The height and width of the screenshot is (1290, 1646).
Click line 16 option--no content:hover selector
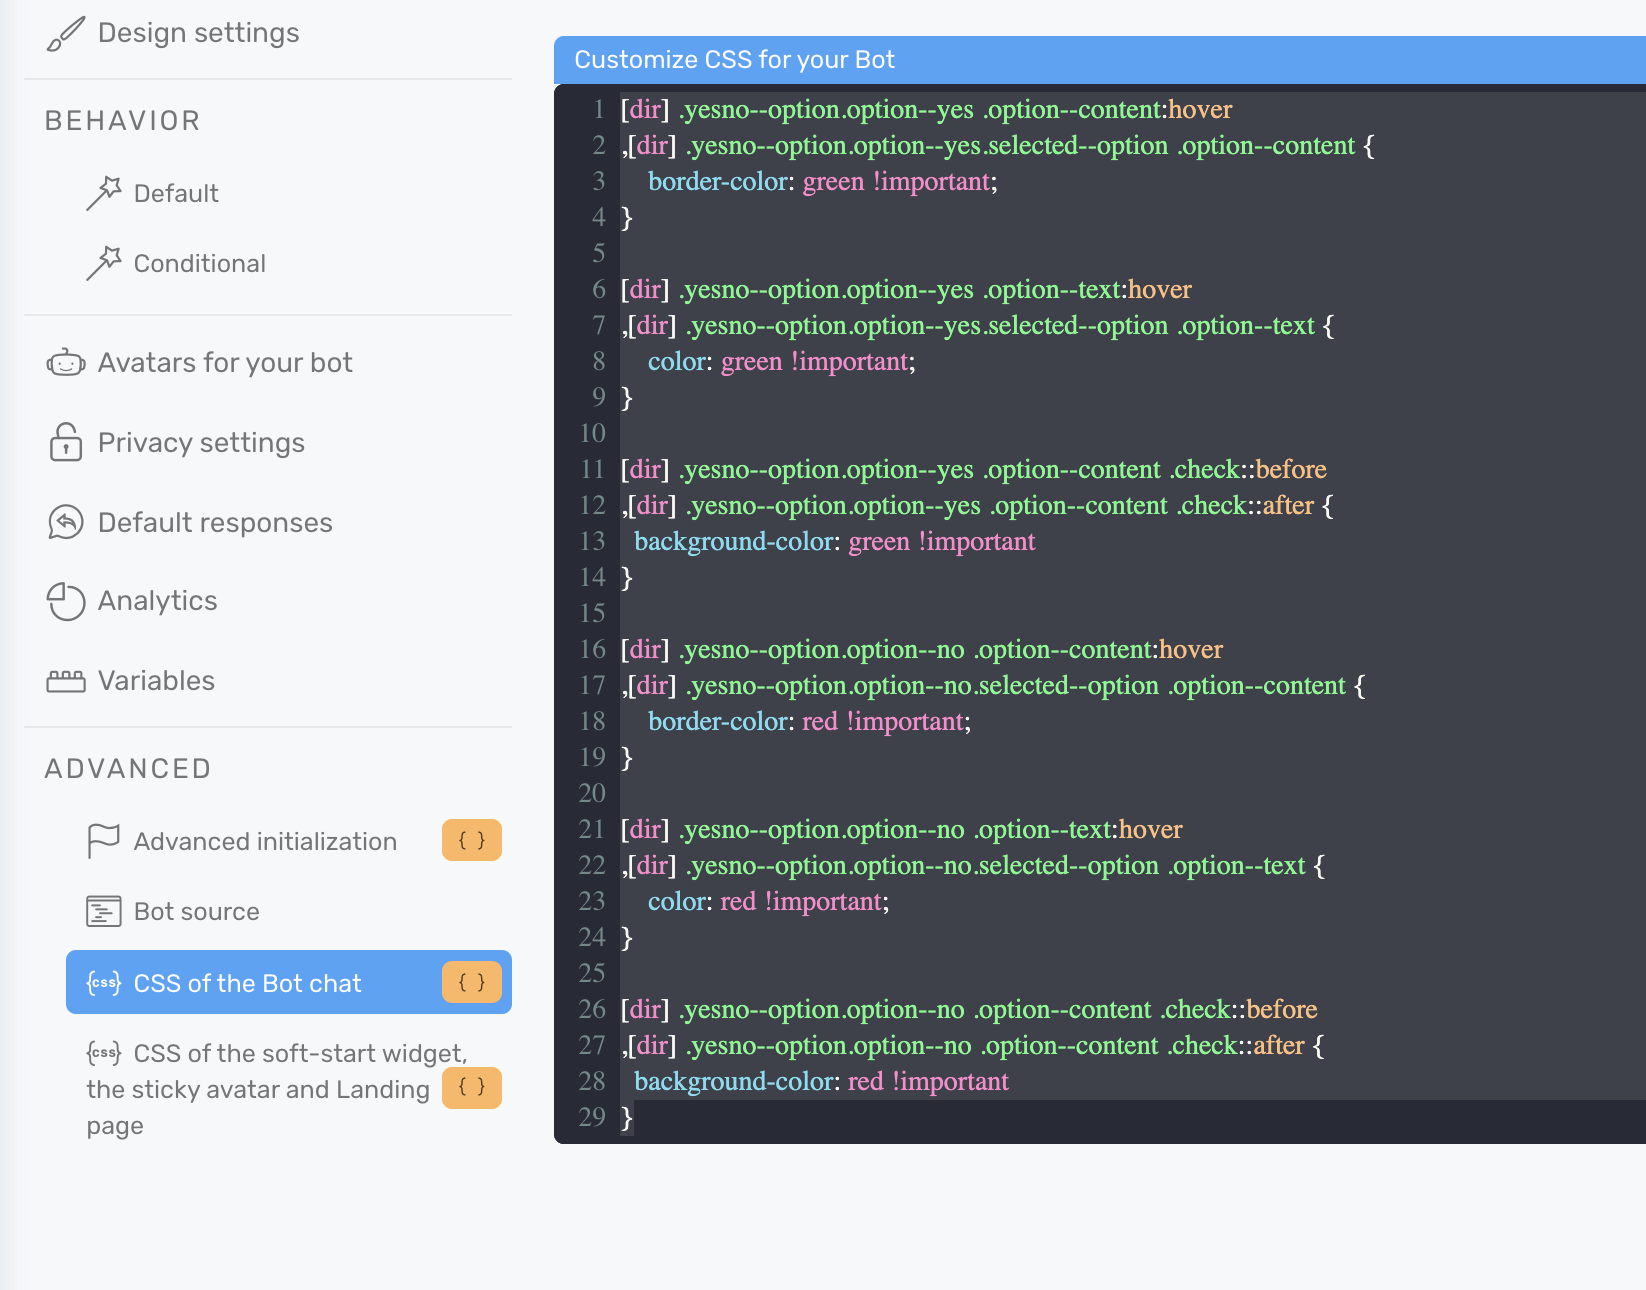pos(921,649)
